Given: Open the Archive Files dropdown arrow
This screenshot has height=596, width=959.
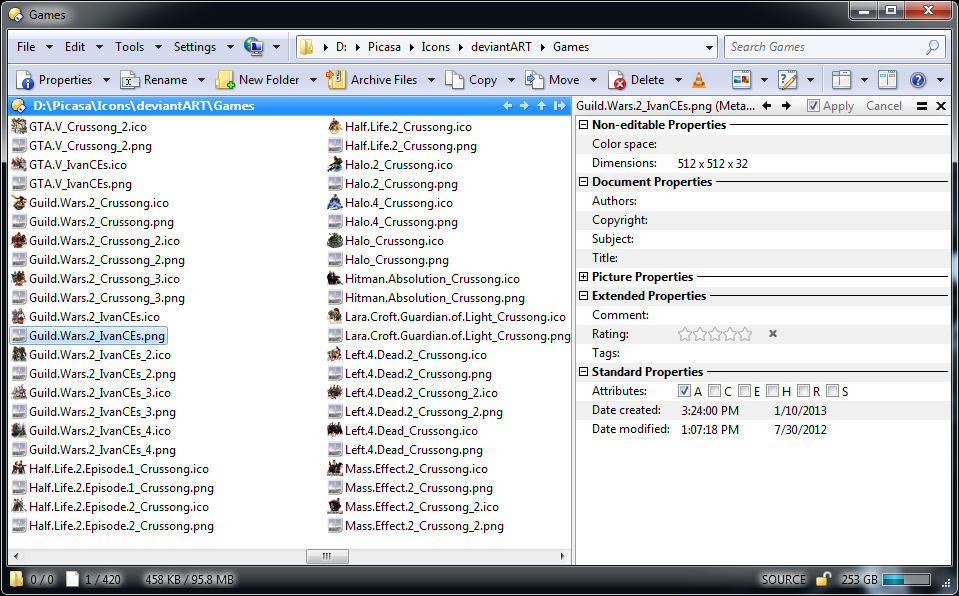Looking at the screenshot, I should point(431,80).
